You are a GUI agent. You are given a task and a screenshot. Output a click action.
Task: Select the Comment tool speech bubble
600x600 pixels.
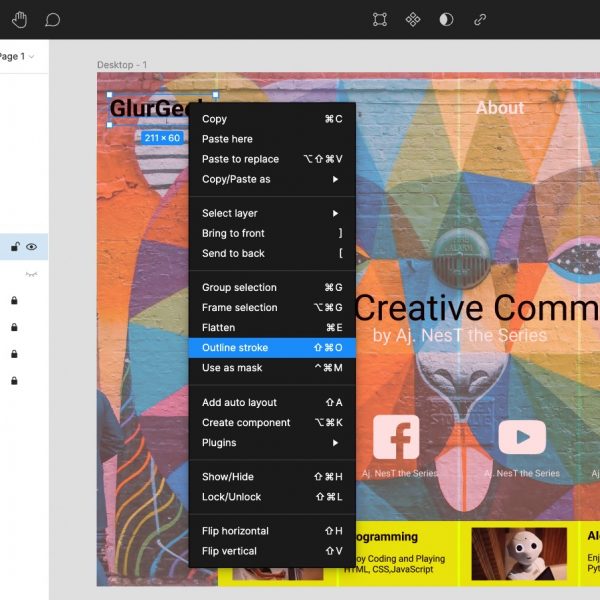52,20
